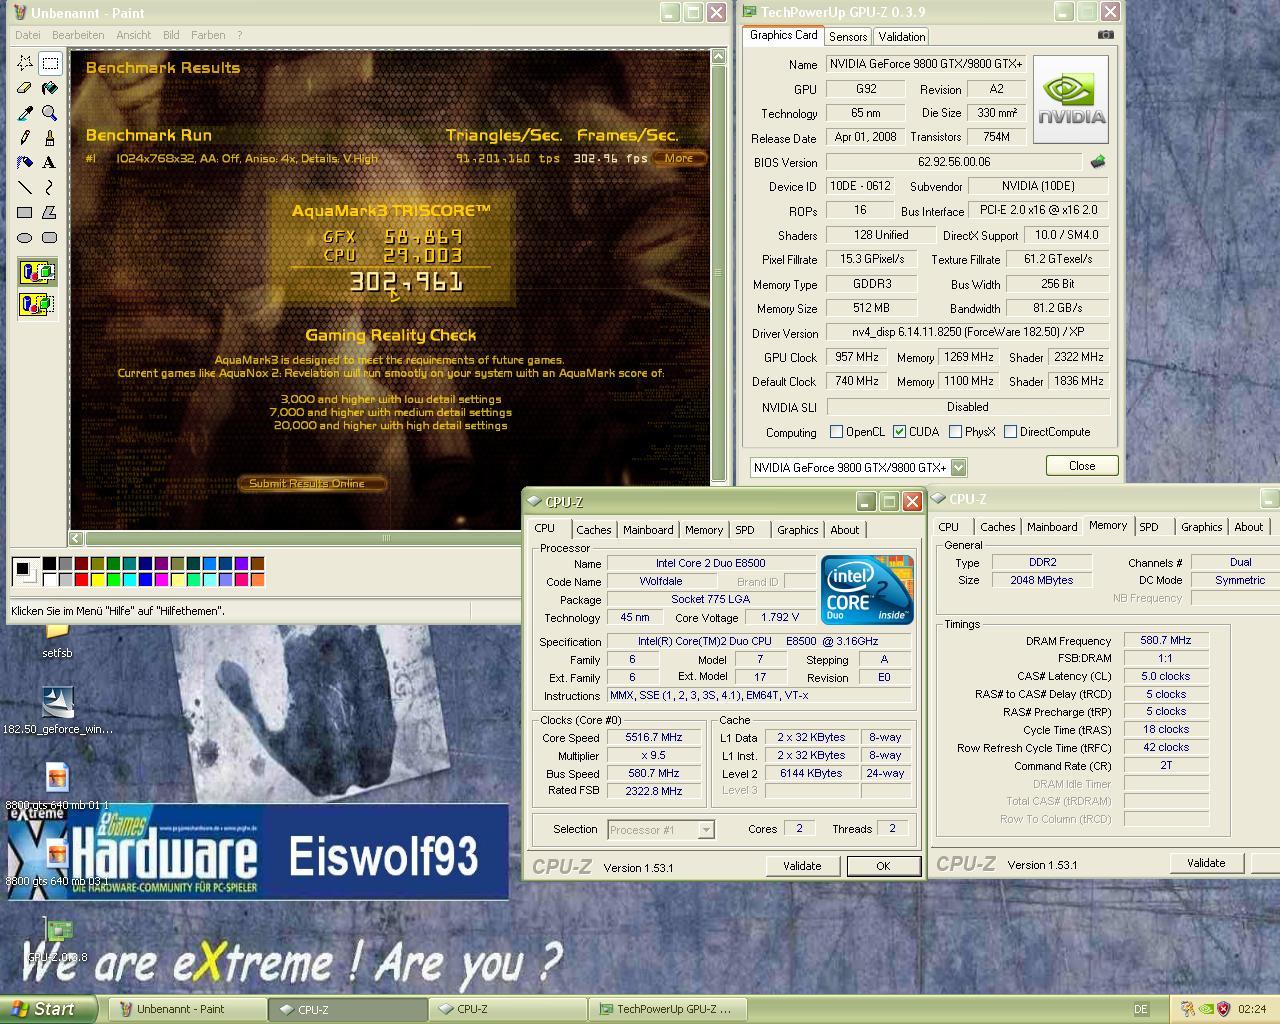Open the red security shield tray icon
The width and height of the screenshot is (1280, 1024).
(1223, 1009)
